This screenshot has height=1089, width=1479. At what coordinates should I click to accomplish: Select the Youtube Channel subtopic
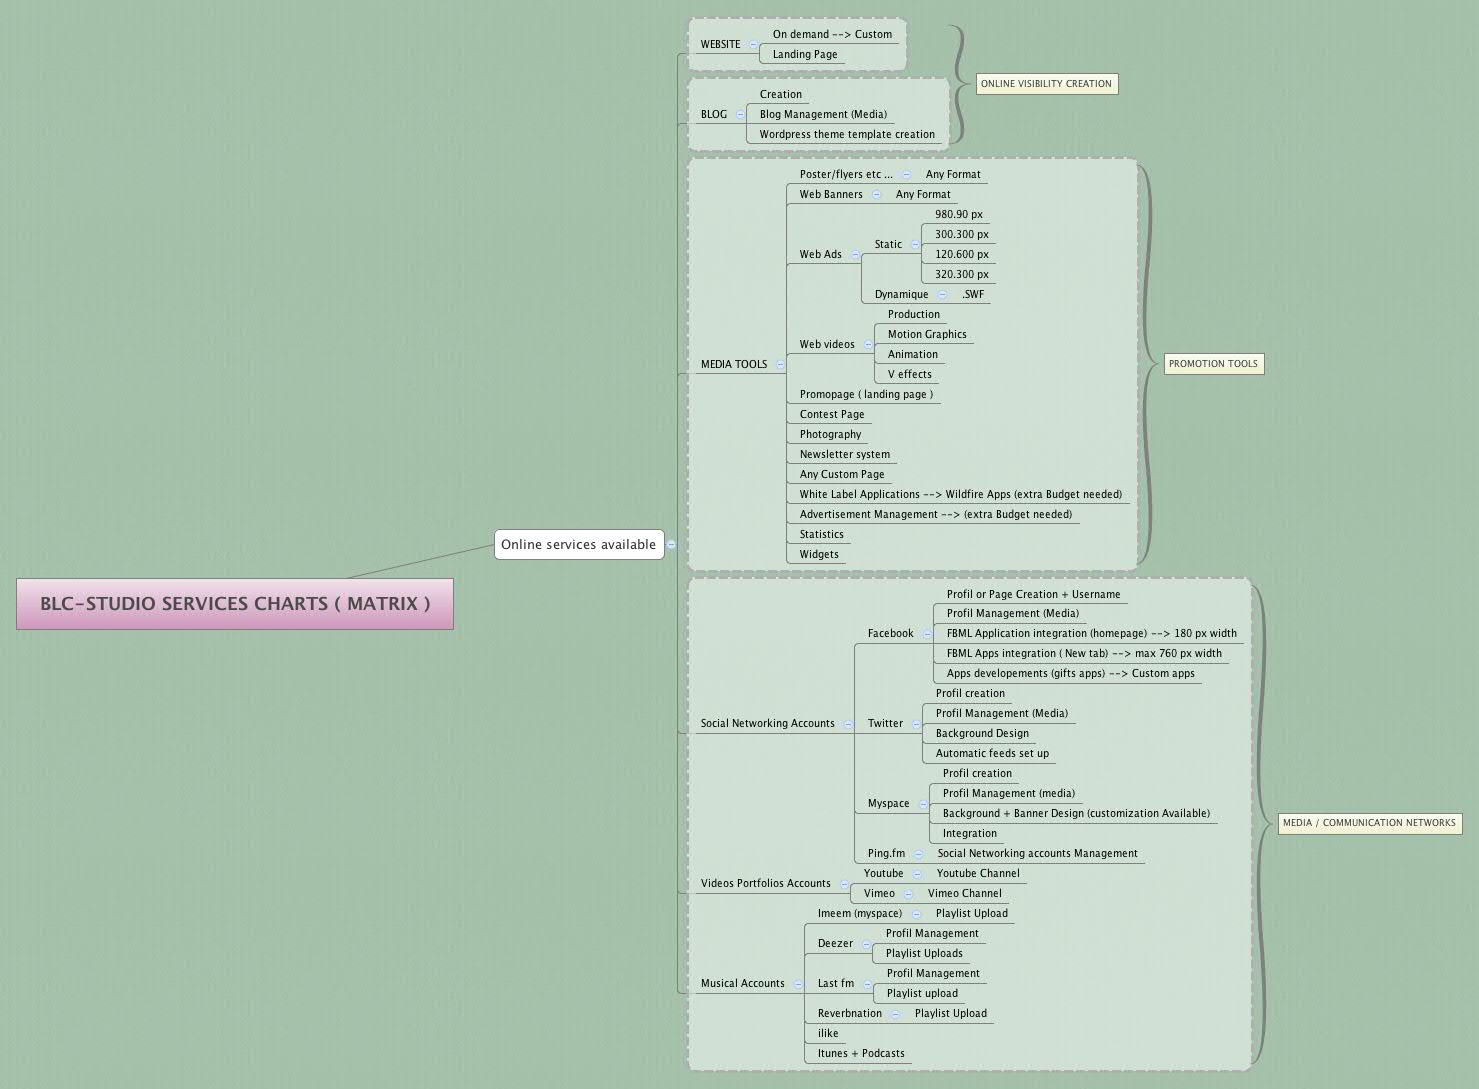point(977,873)
